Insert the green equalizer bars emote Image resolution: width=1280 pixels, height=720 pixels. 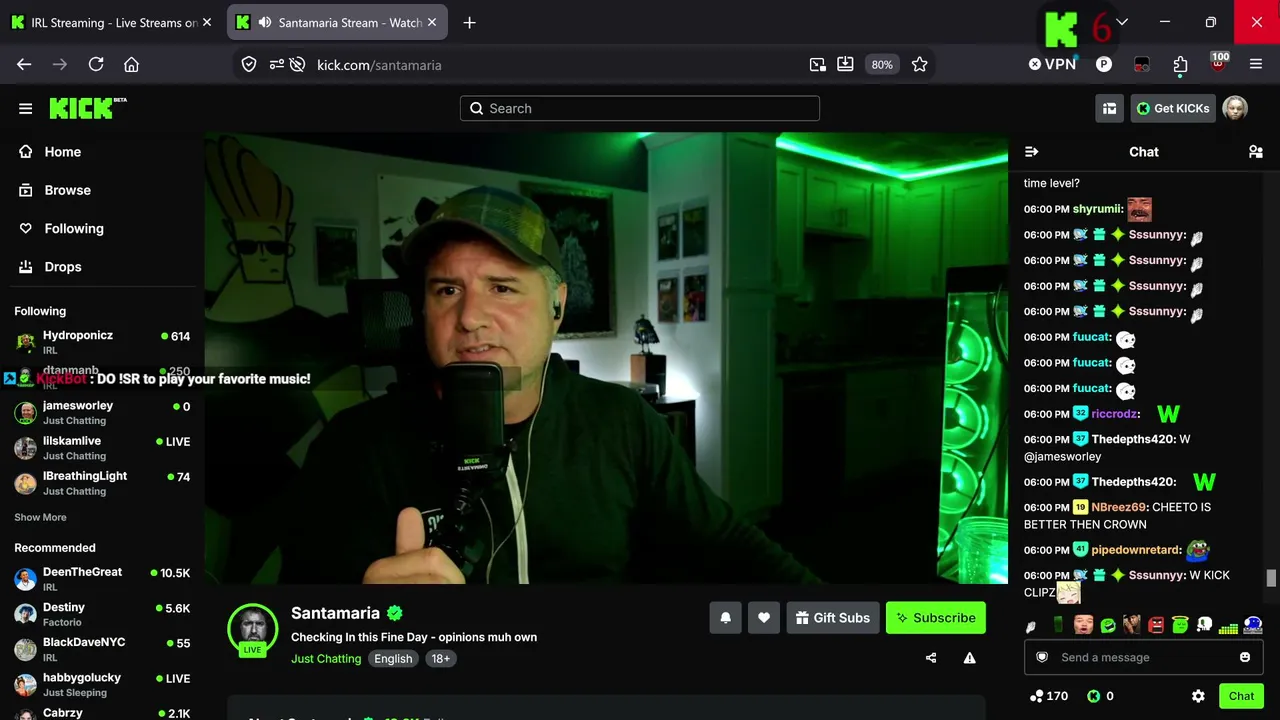pos(1228,627)
